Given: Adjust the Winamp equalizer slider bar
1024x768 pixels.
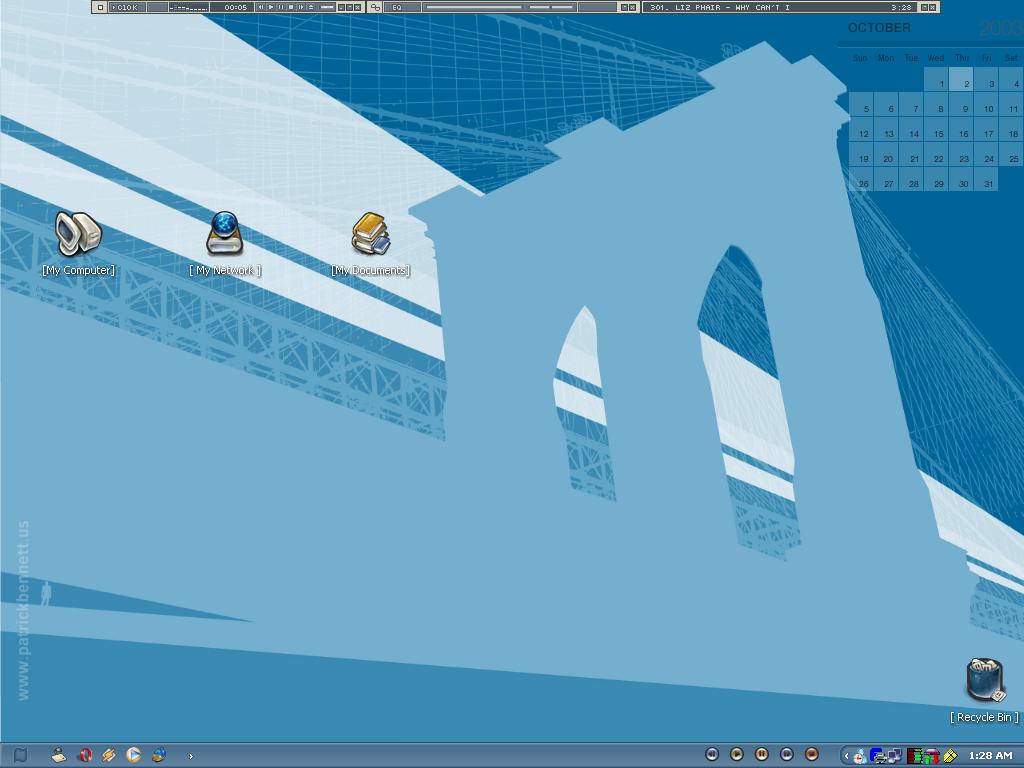Looking at the screenshot, I should [x=500, y=7].
